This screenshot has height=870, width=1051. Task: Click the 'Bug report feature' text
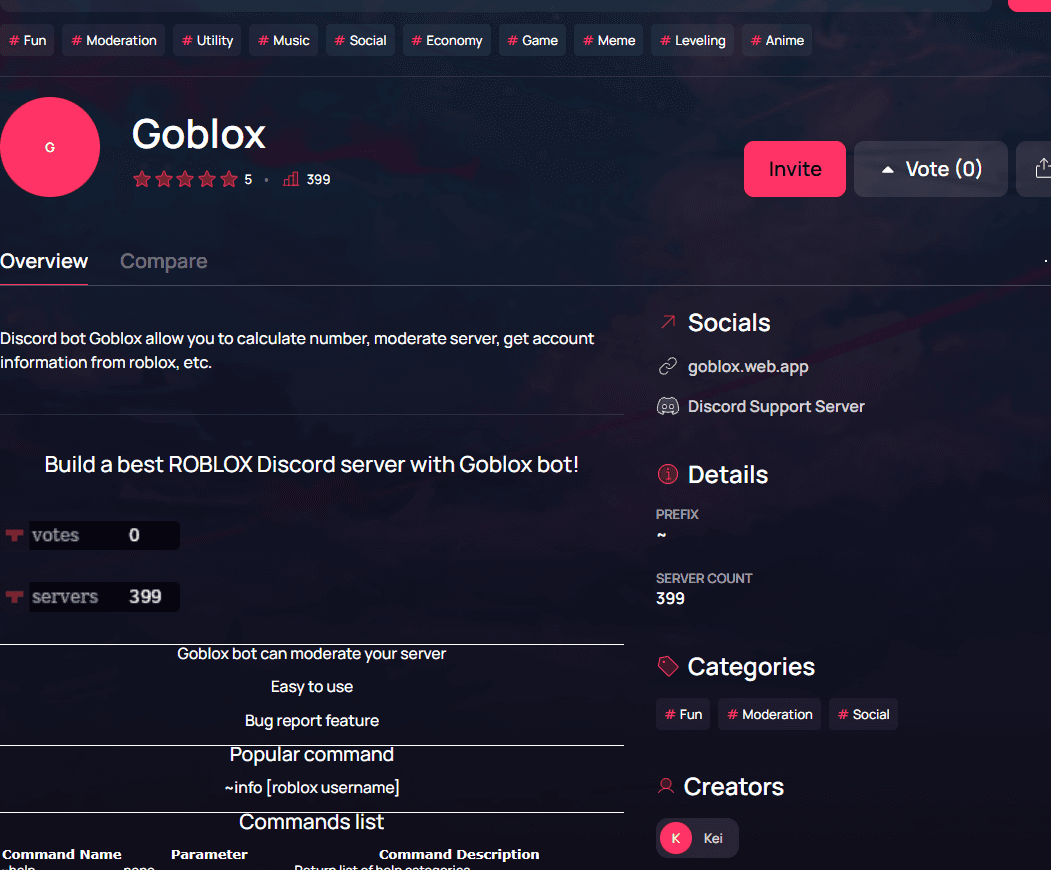pos(312,721)
